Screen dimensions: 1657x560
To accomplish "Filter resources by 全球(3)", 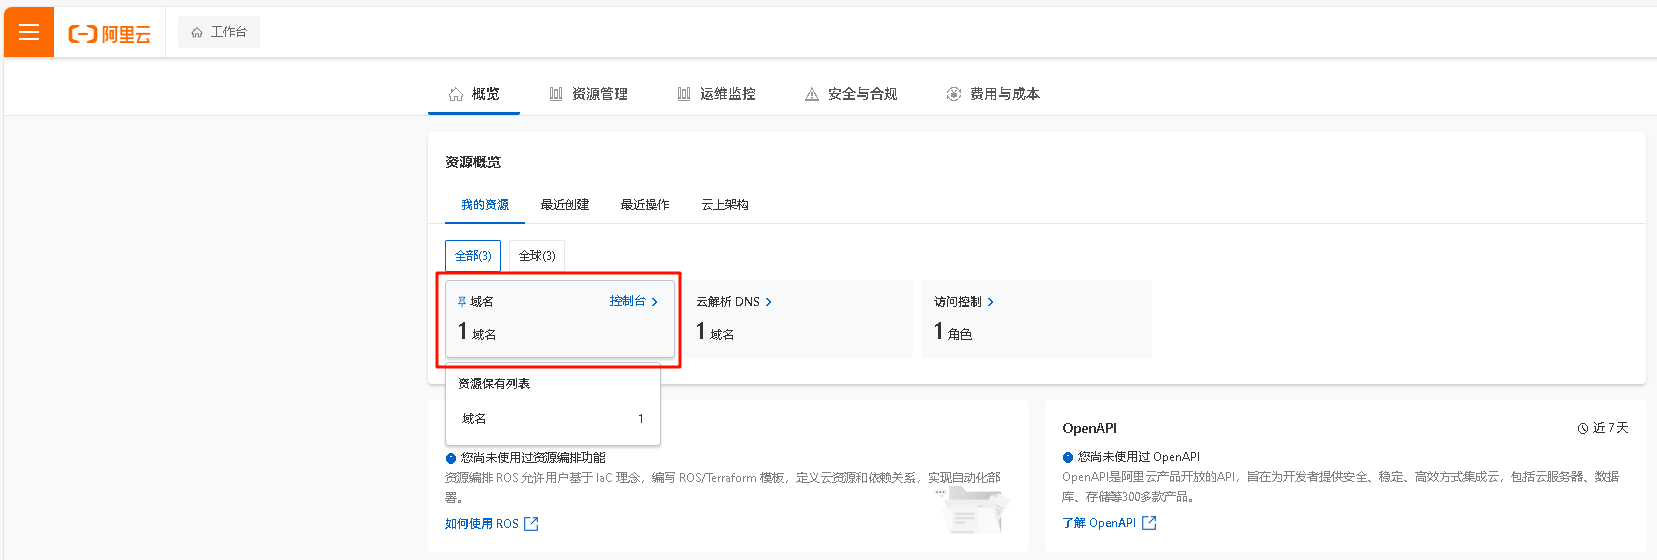I will click(537, 256).
